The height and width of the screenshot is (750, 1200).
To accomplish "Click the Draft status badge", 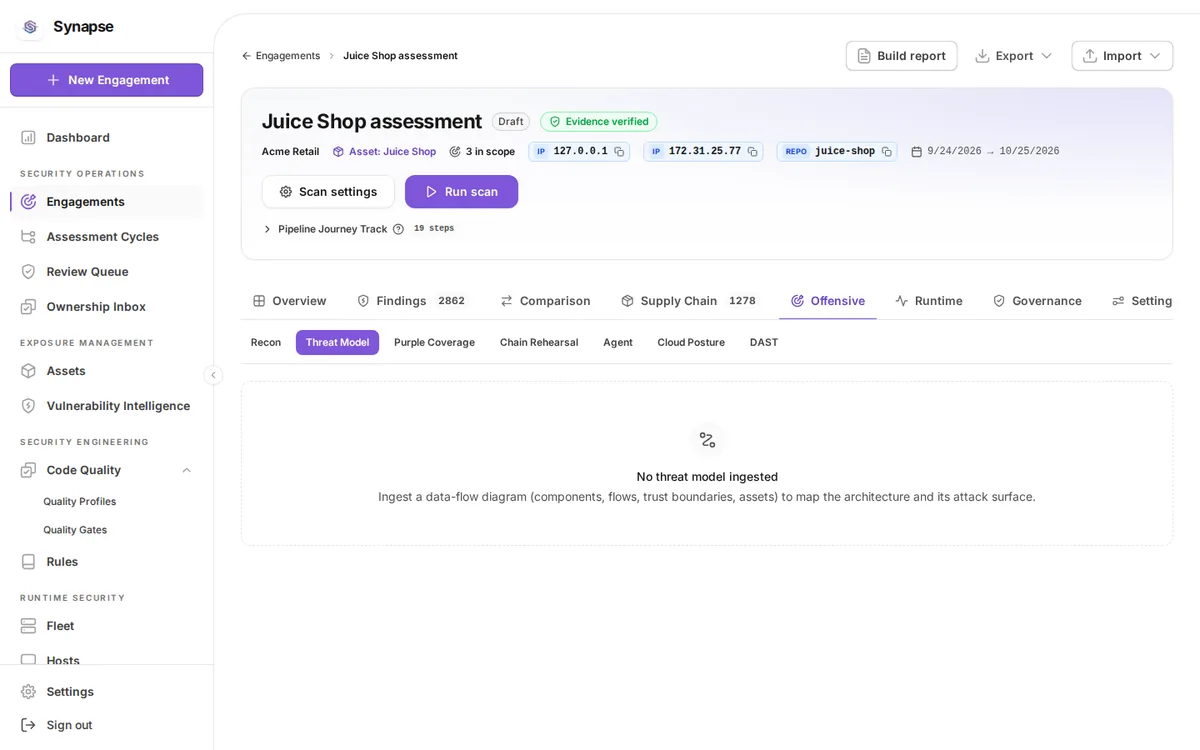I will coord(511,121).
